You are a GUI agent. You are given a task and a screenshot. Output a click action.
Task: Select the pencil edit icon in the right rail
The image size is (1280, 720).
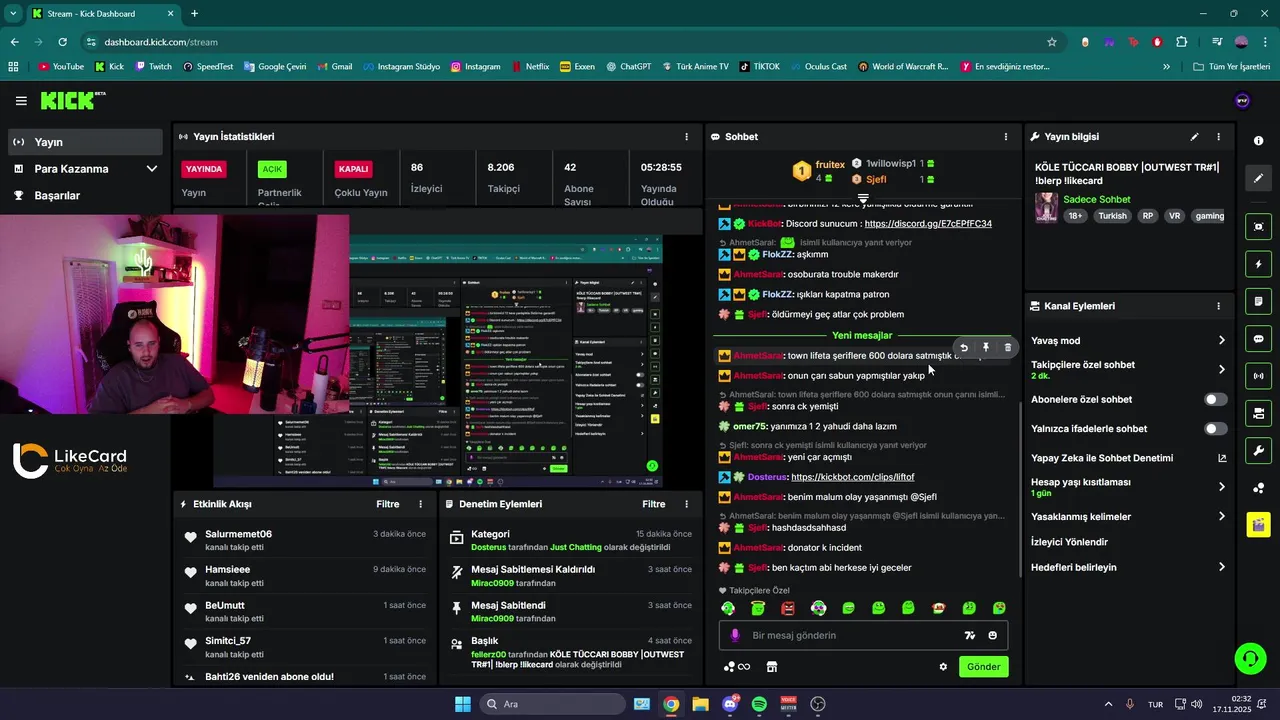pyautogui.click(x=1259, y=178)
